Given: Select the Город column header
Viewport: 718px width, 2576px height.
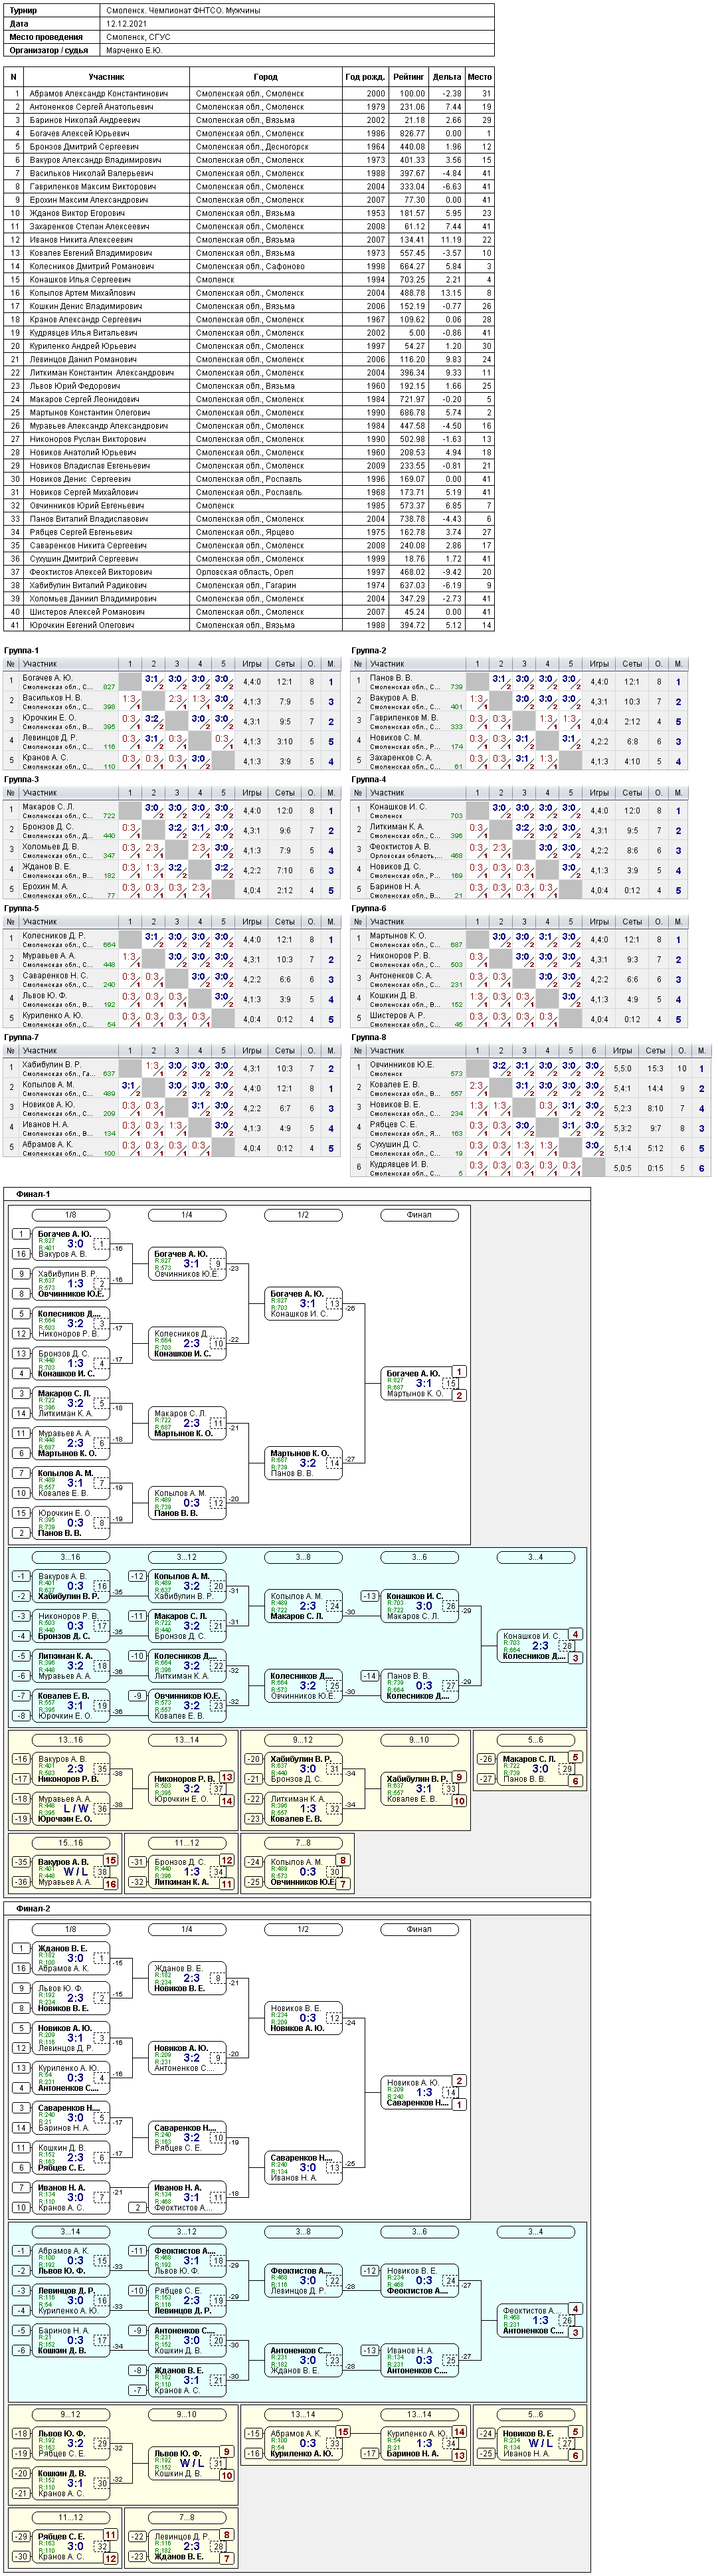Looking at the screenshot, I should (265, 76).
